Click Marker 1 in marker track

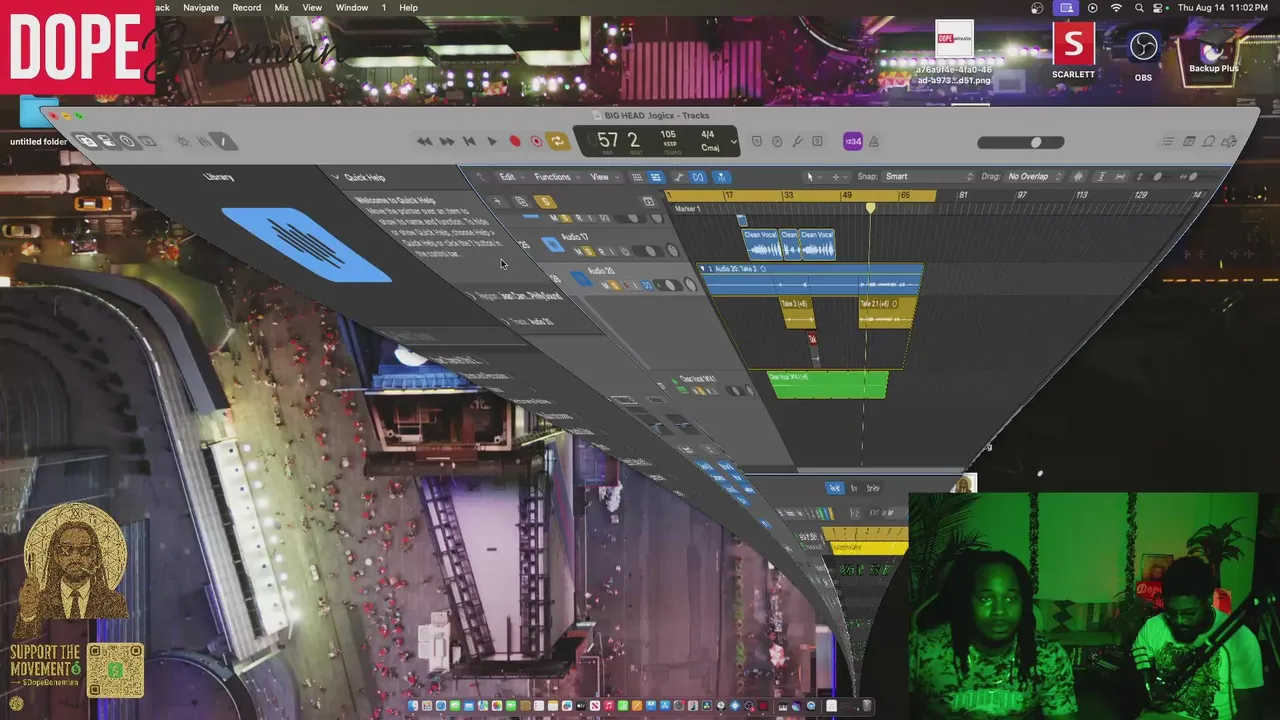click(688, 209)
